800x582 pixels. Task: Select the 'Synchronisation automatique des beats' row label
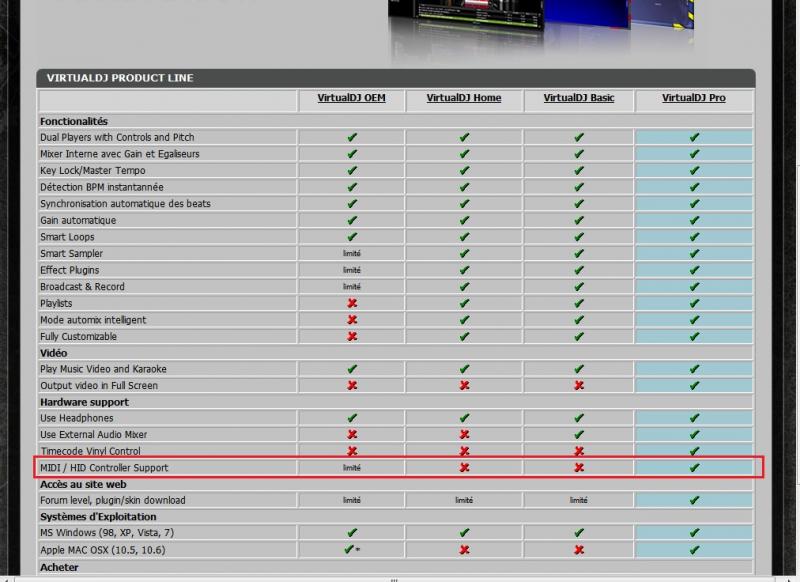pos(125,204)
